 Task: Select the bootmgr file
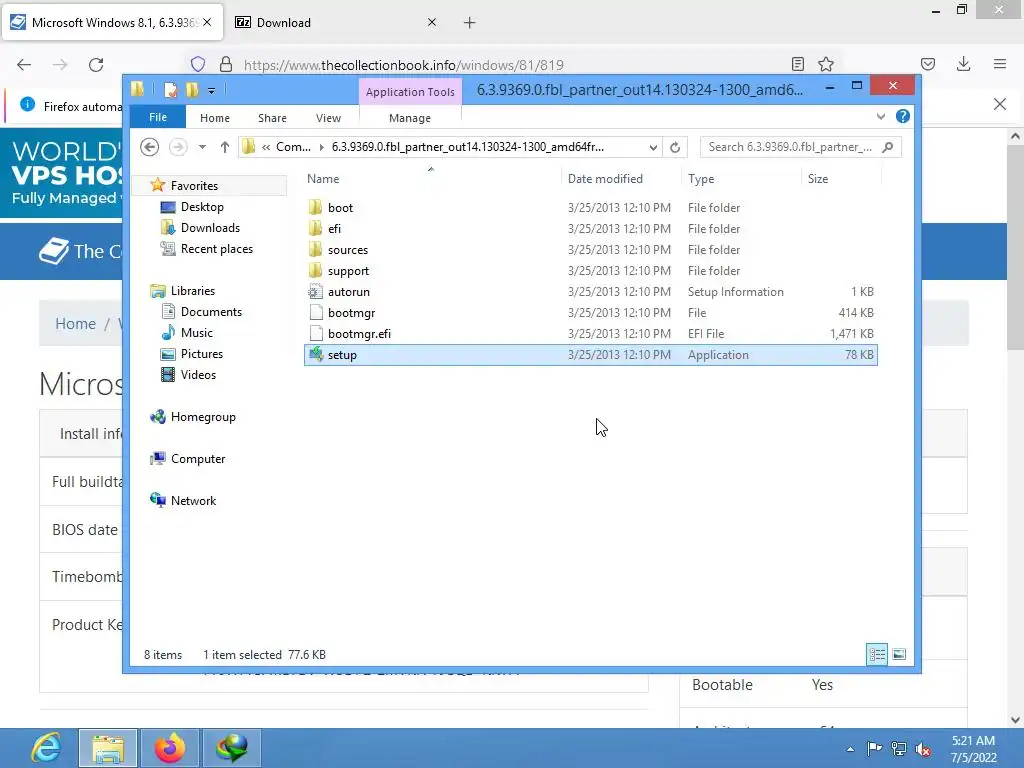[x=351, y=313]
